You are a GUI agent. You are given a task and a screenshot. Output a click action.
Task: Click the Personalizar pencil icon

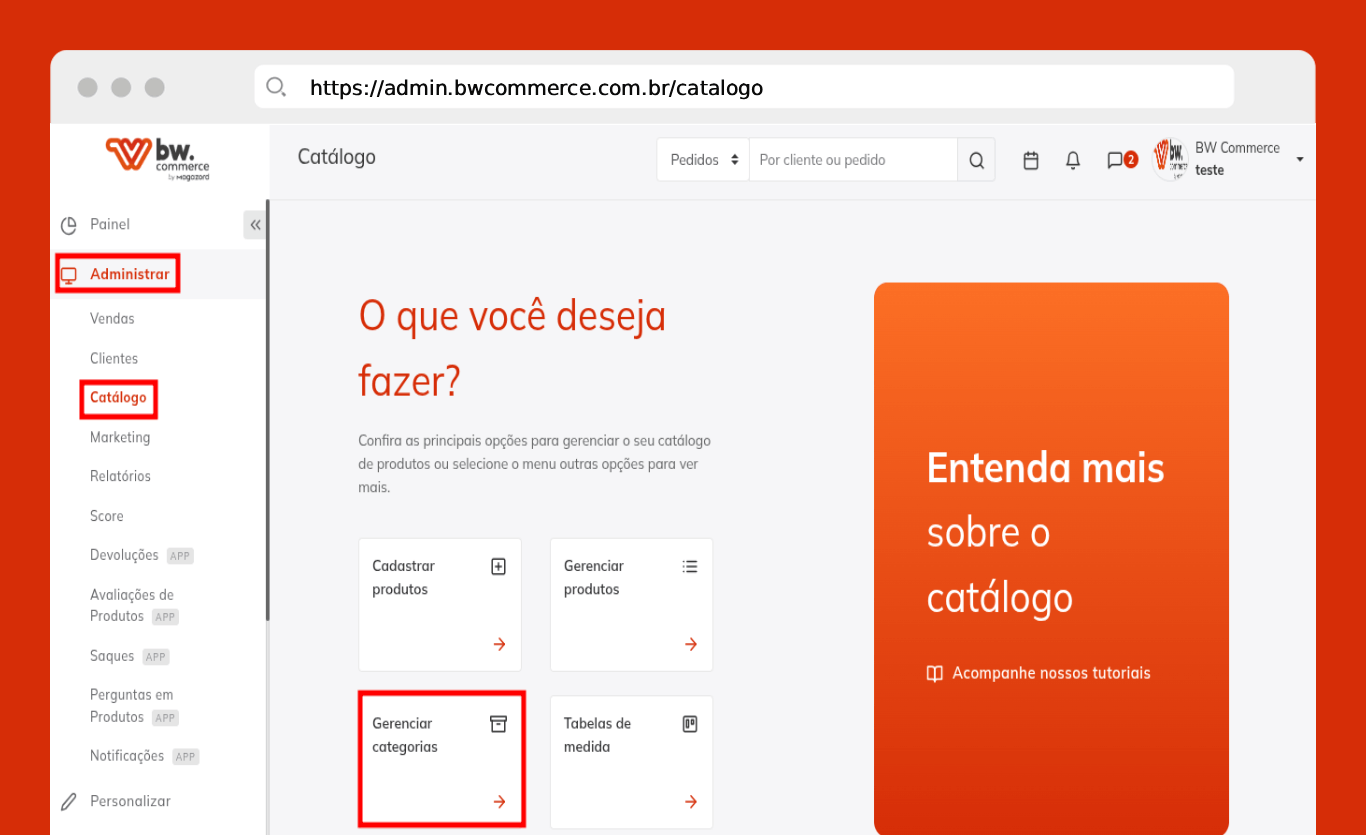(x=69, y=801)
